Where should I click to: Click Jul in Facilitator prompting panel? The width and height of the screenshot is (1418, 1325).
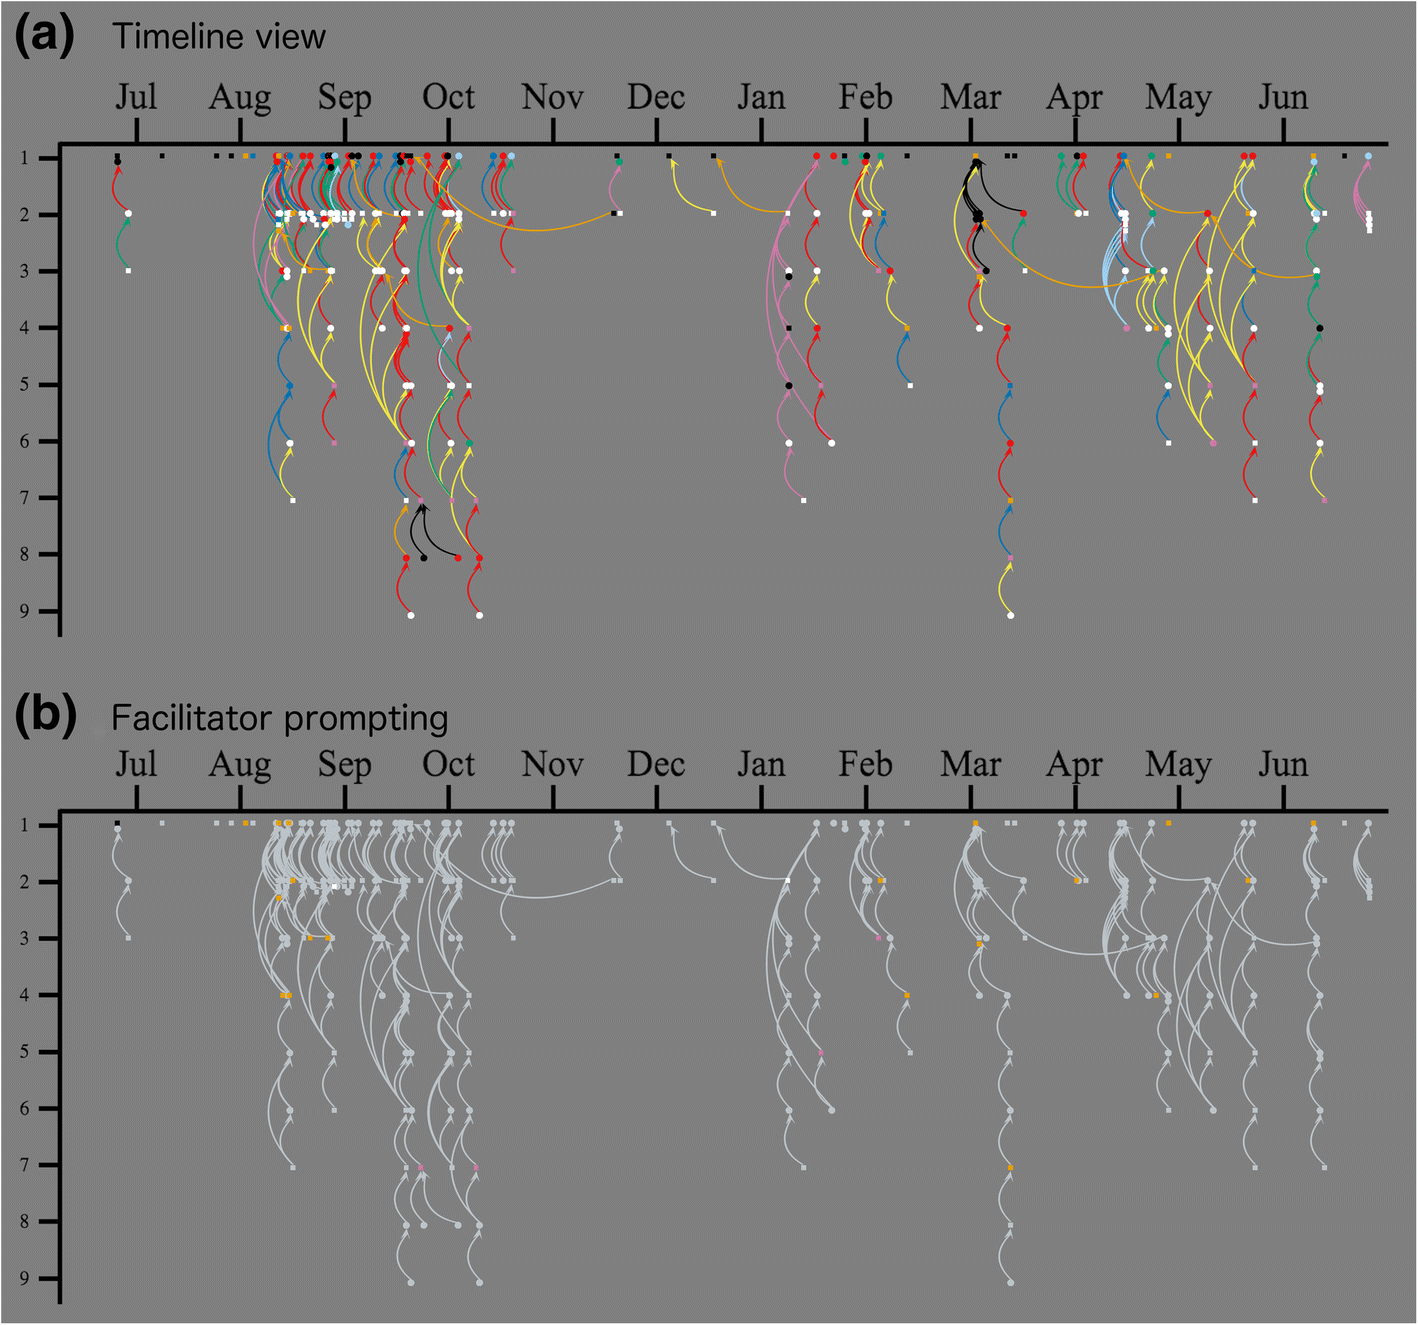[136, 764]
